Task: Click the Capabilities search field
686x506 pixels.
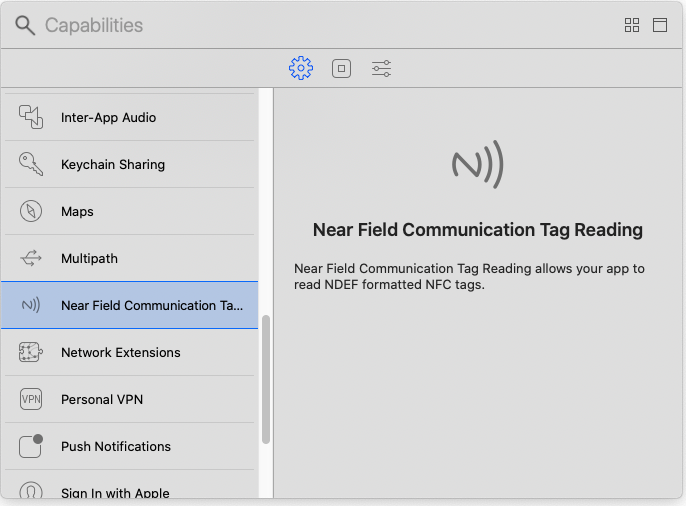Action: pos(300,25)
